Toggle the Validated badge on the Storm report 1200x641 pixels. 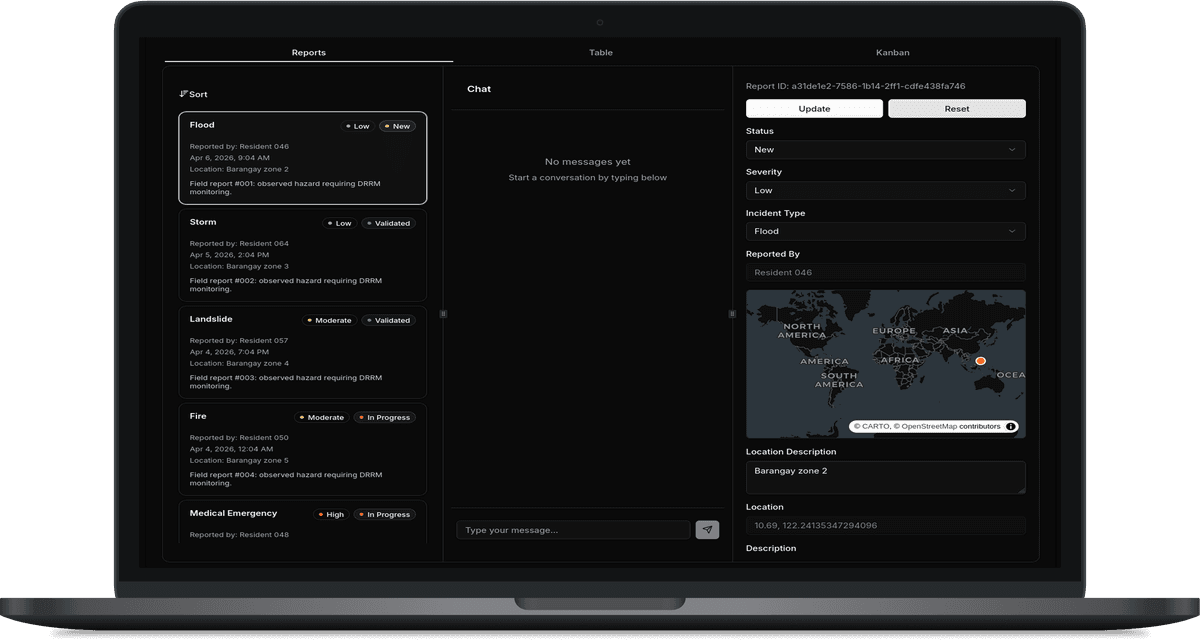click(x=388, y=223)
